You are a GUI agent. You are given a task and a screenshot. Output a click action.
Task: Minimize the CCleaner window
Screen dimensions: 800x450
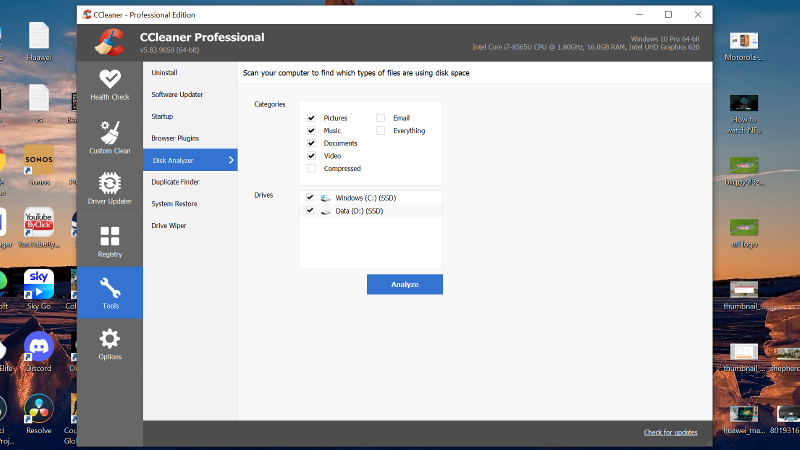639,15
